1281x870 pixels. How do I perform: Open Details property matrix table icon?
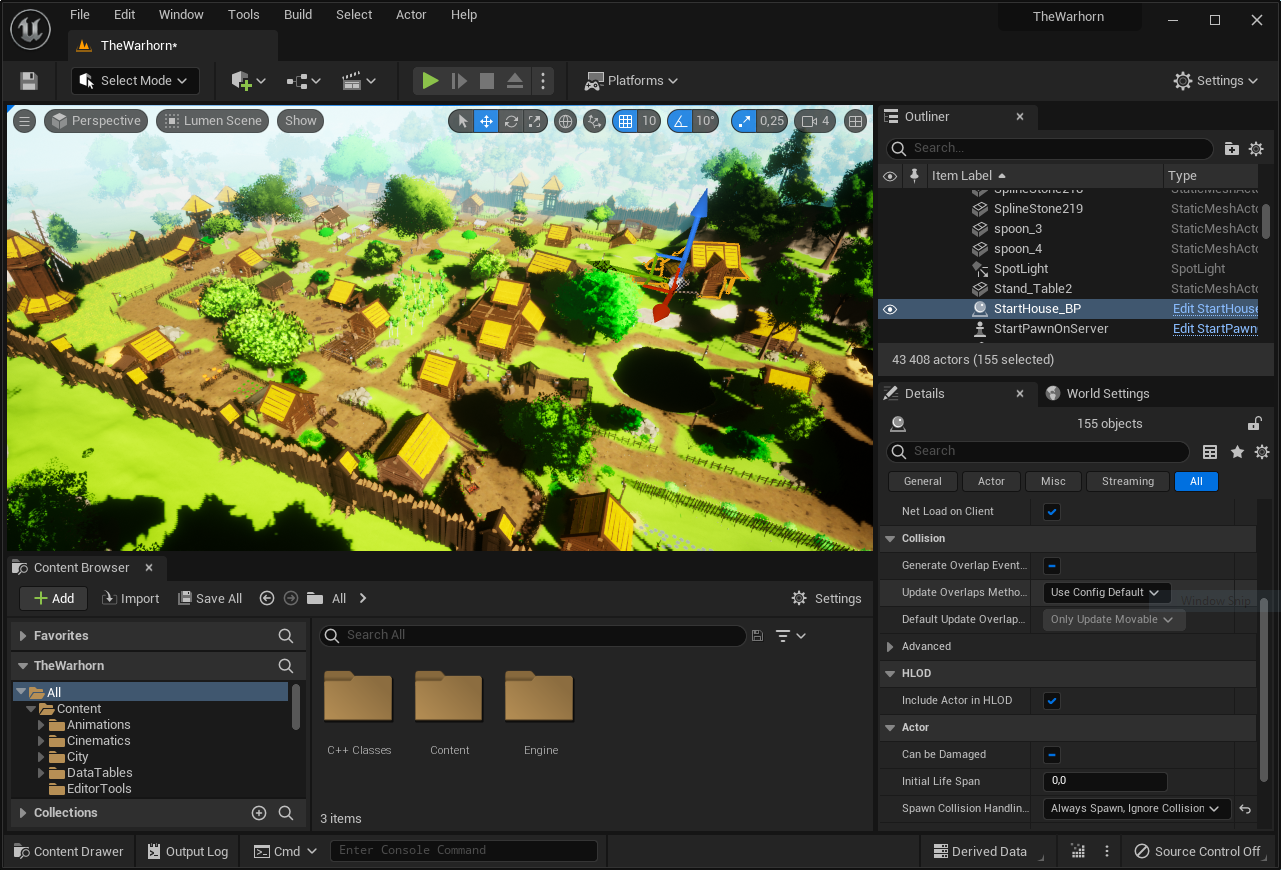coord(1210,452)
